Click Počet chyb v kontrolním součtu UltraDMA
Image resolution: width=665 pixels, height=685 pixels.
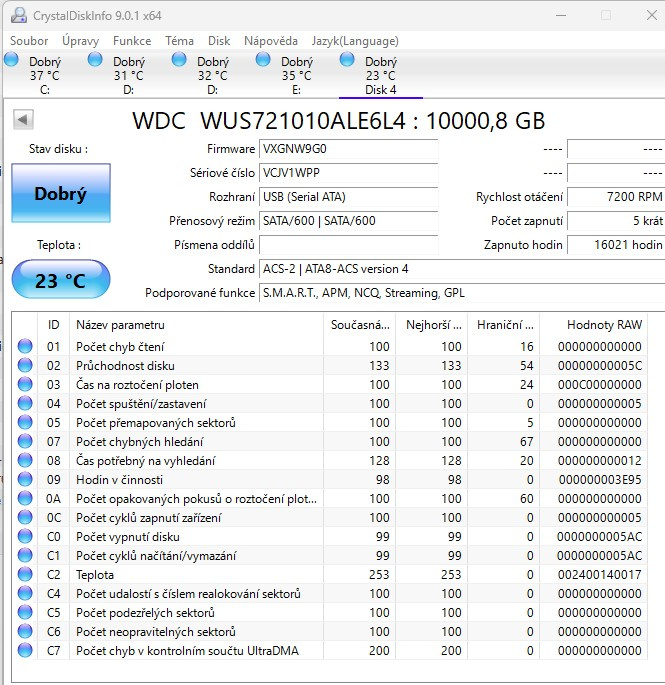click(187, 650)
